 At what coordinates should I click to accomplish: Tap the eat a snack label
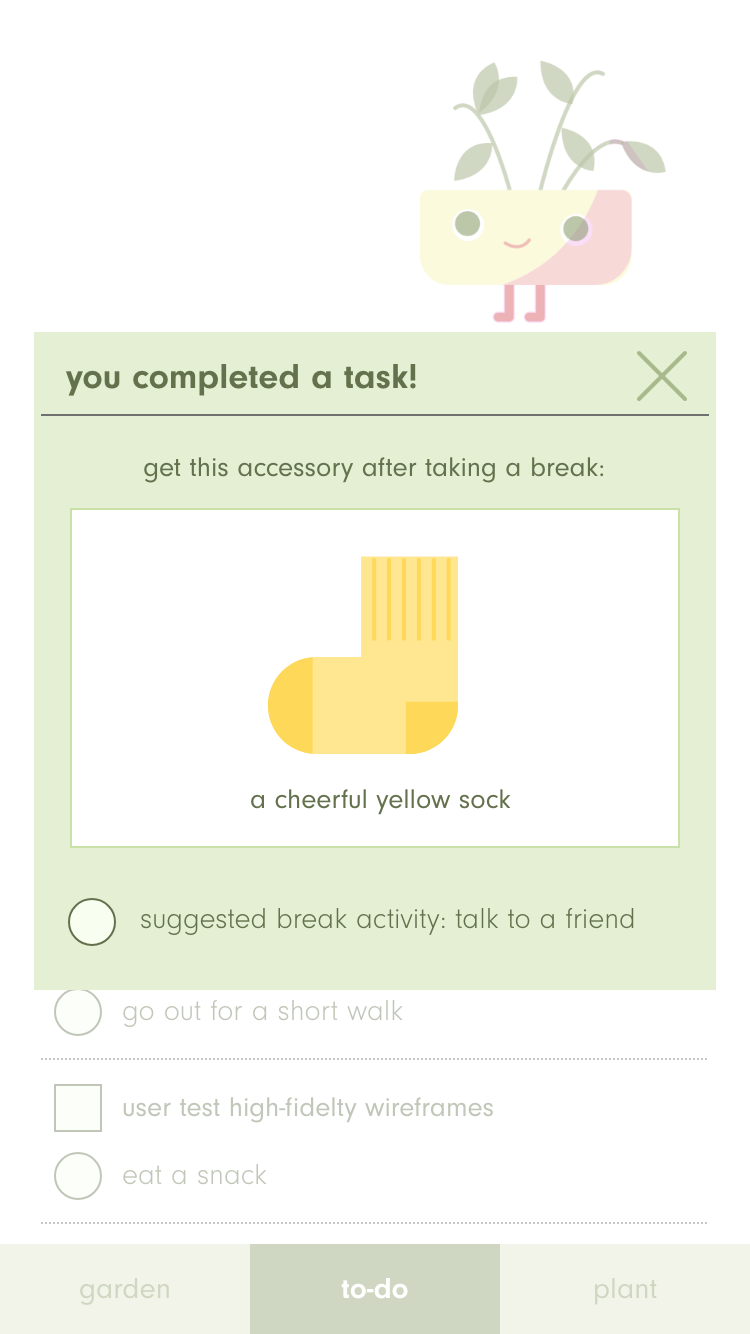click(x=195, y=1175)
